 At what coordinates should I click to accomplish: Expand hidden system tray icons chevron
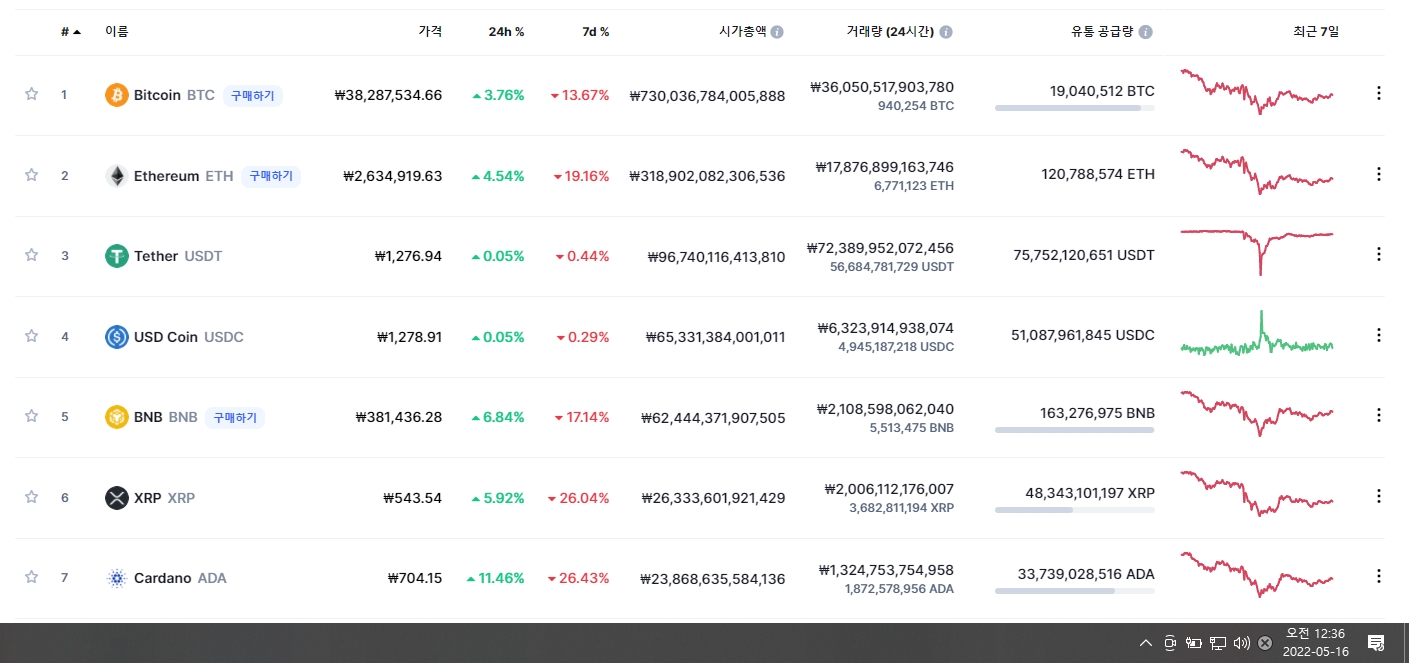click(1146, 643)
